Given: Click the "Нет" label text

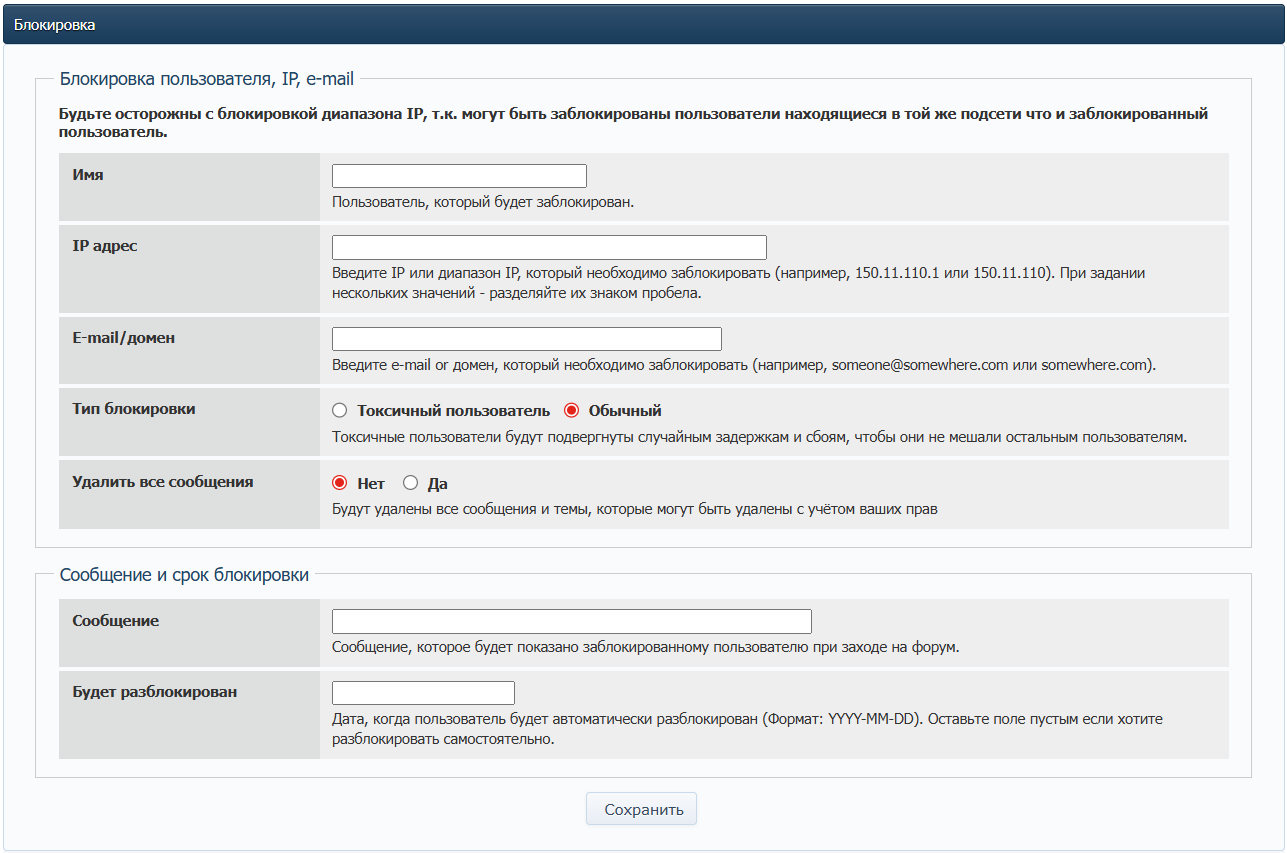Looking at the screenshot, I should click(x=371, y=484).
